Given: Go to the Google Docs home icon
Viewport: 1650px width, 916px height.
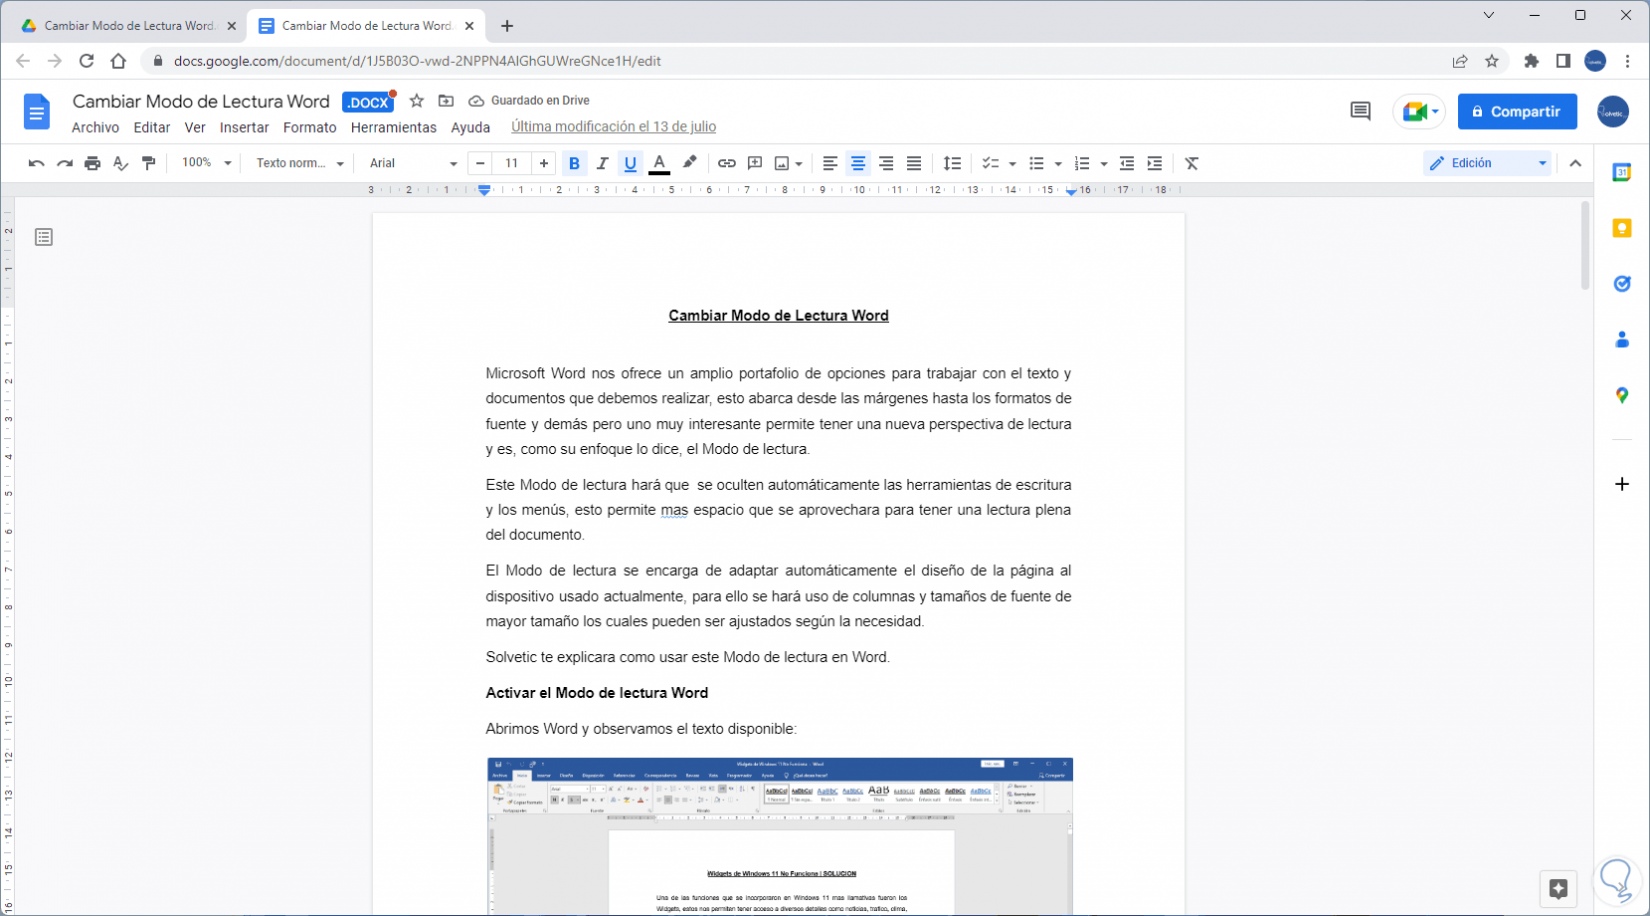Looking at the screenshot, I should point(37,112).
